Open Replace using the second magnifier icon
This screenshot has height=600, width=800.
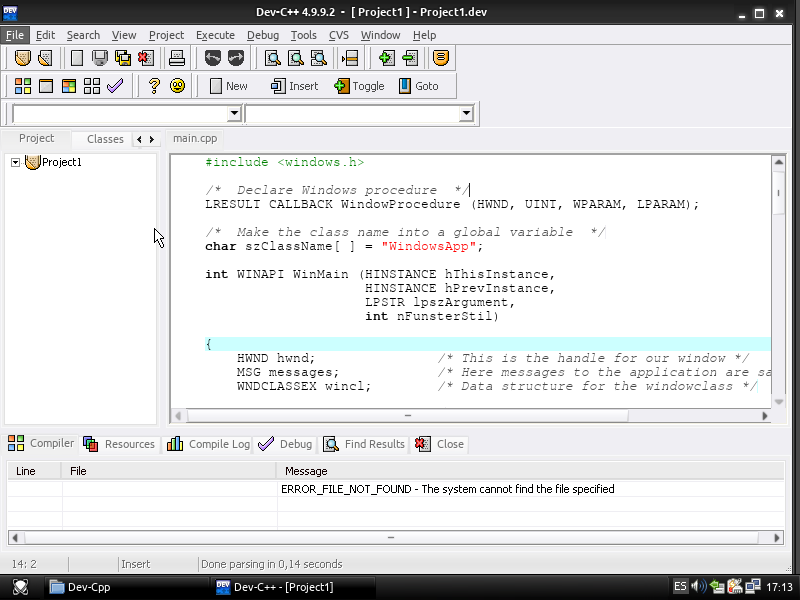[x=296, y=58]
